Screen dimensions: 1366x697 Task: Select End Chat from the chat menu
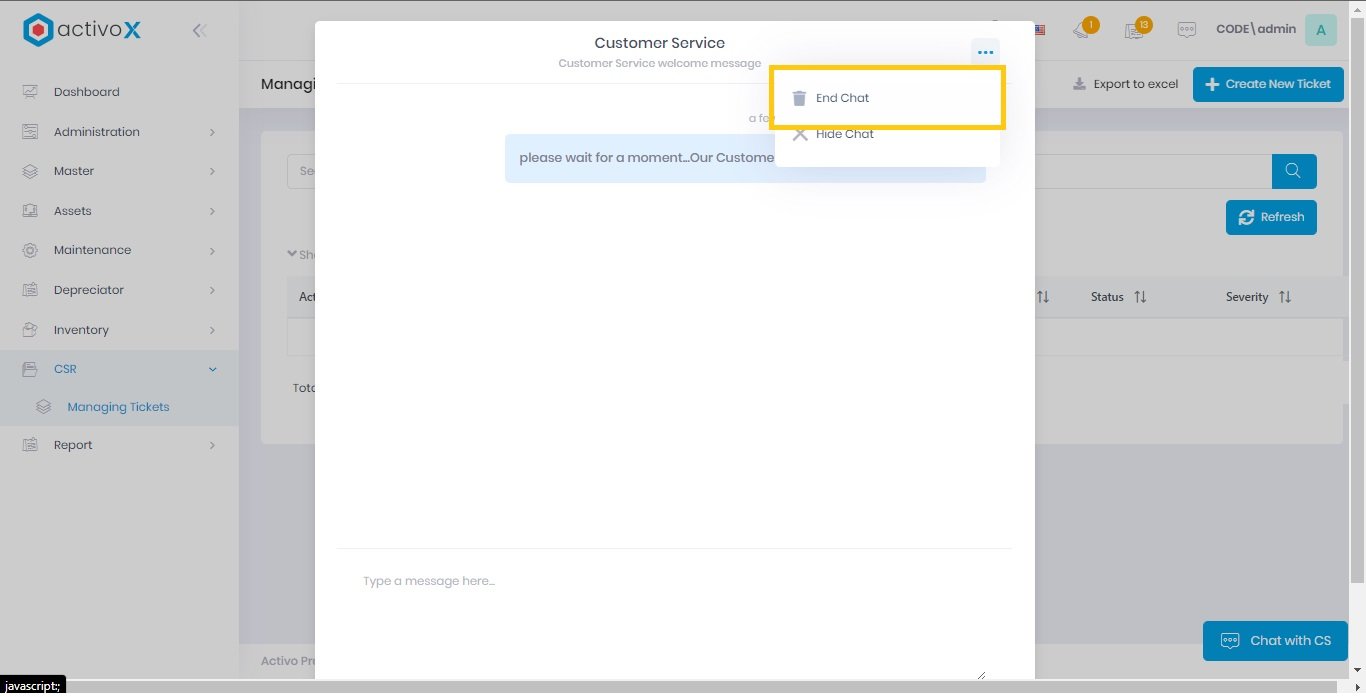(842, 98)
